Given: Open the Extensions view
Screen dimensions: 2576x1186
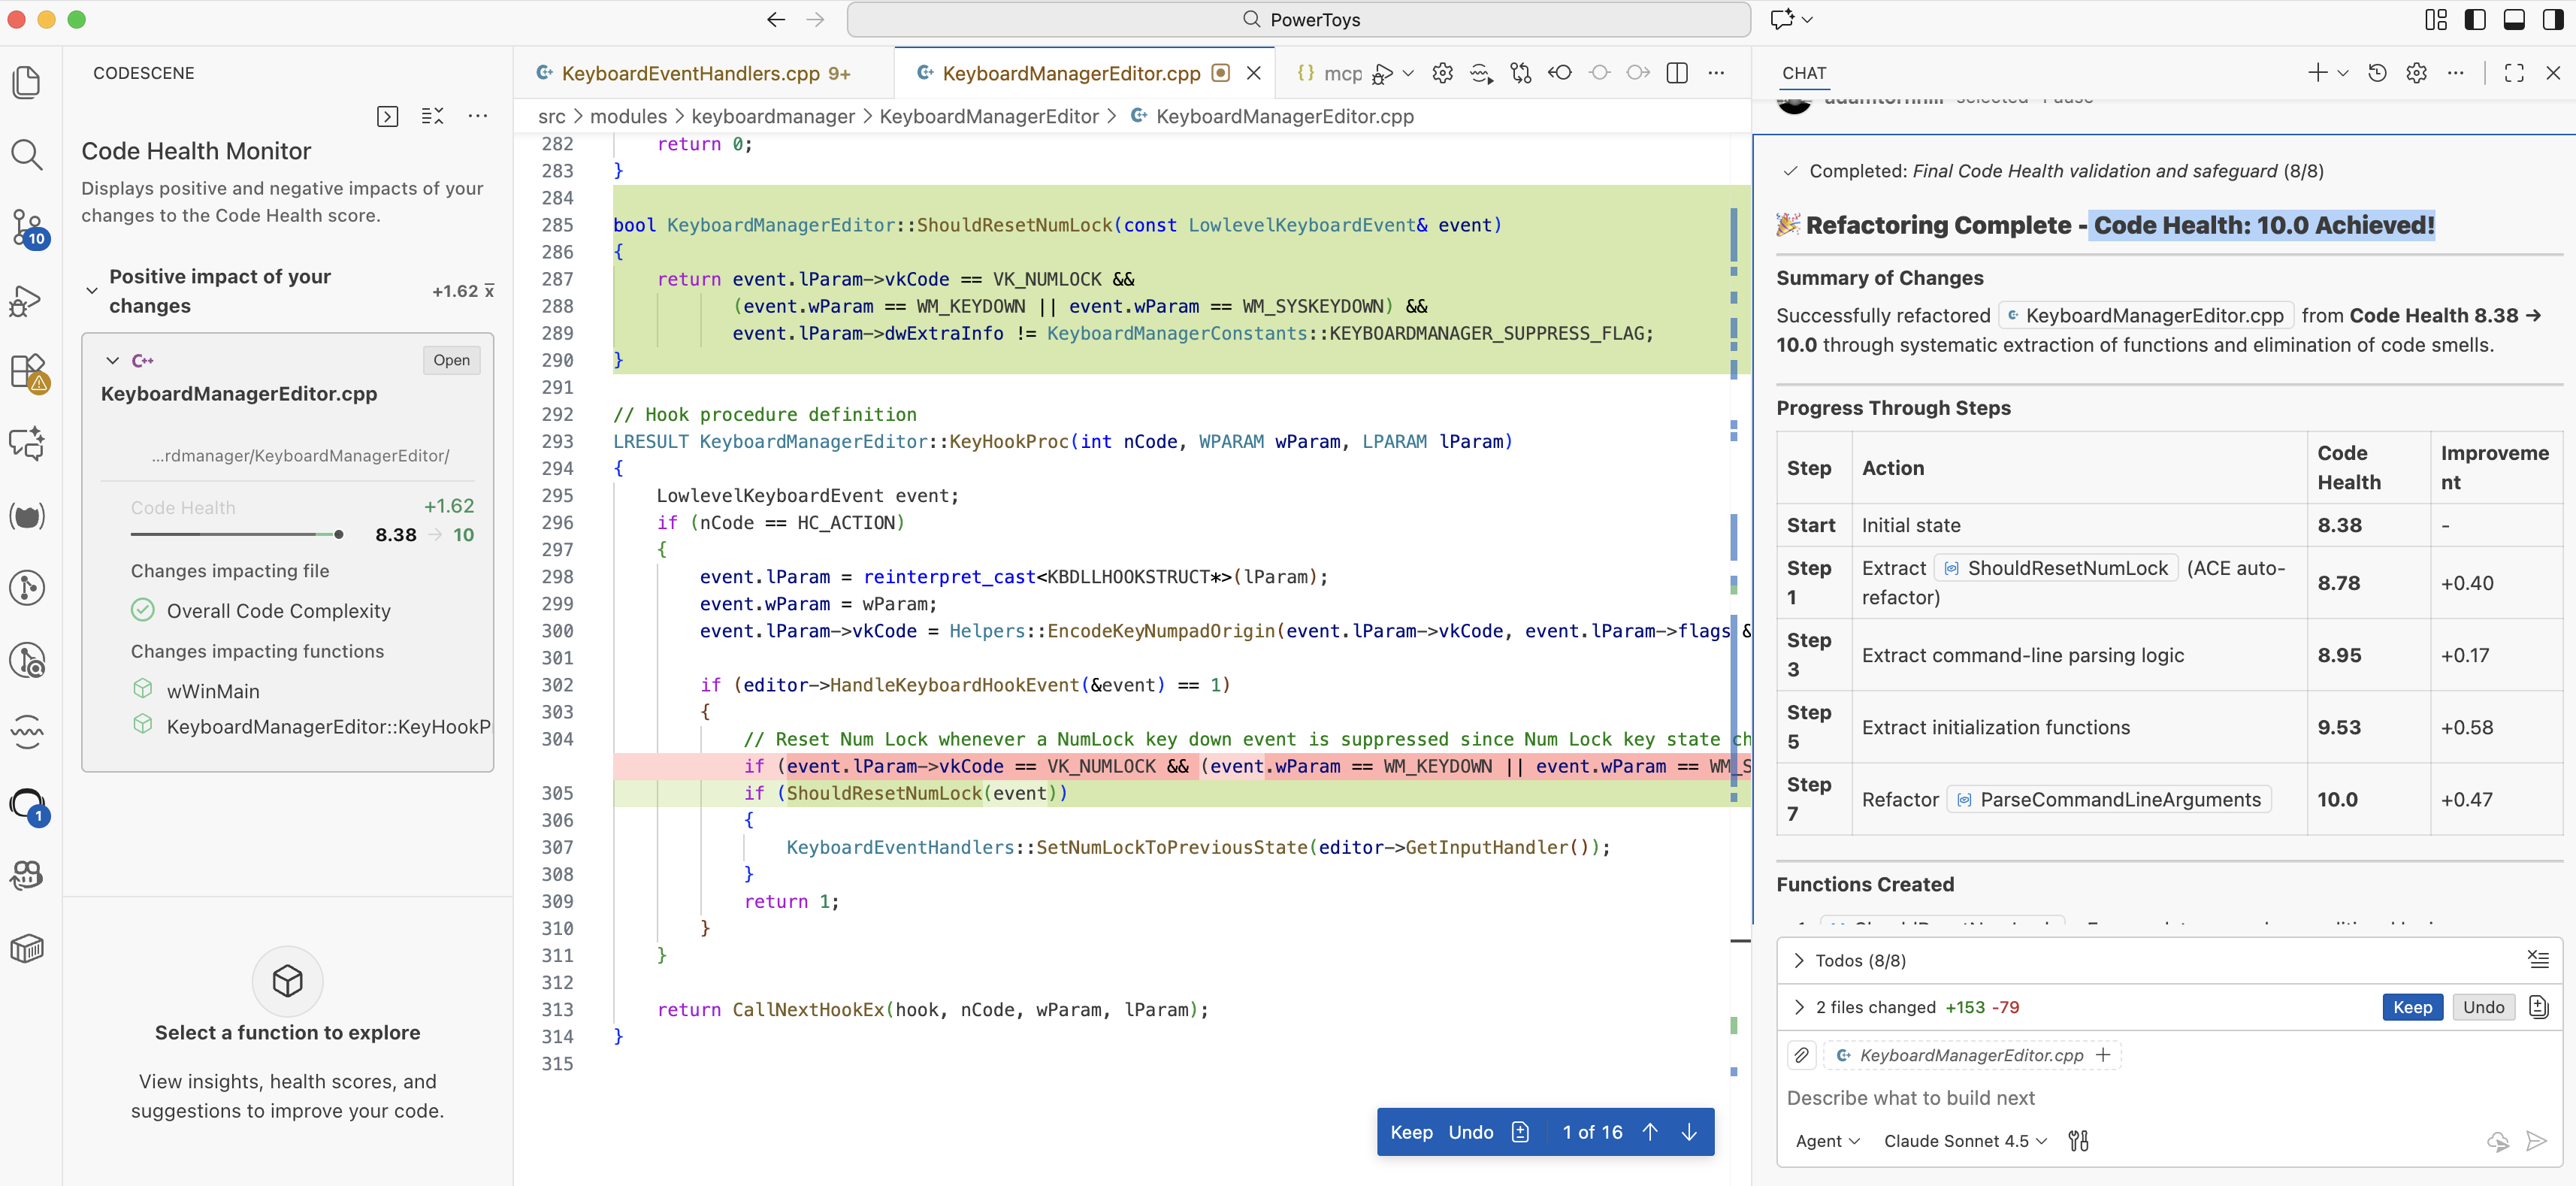Looking at the screenshot, I should [26, 372].
